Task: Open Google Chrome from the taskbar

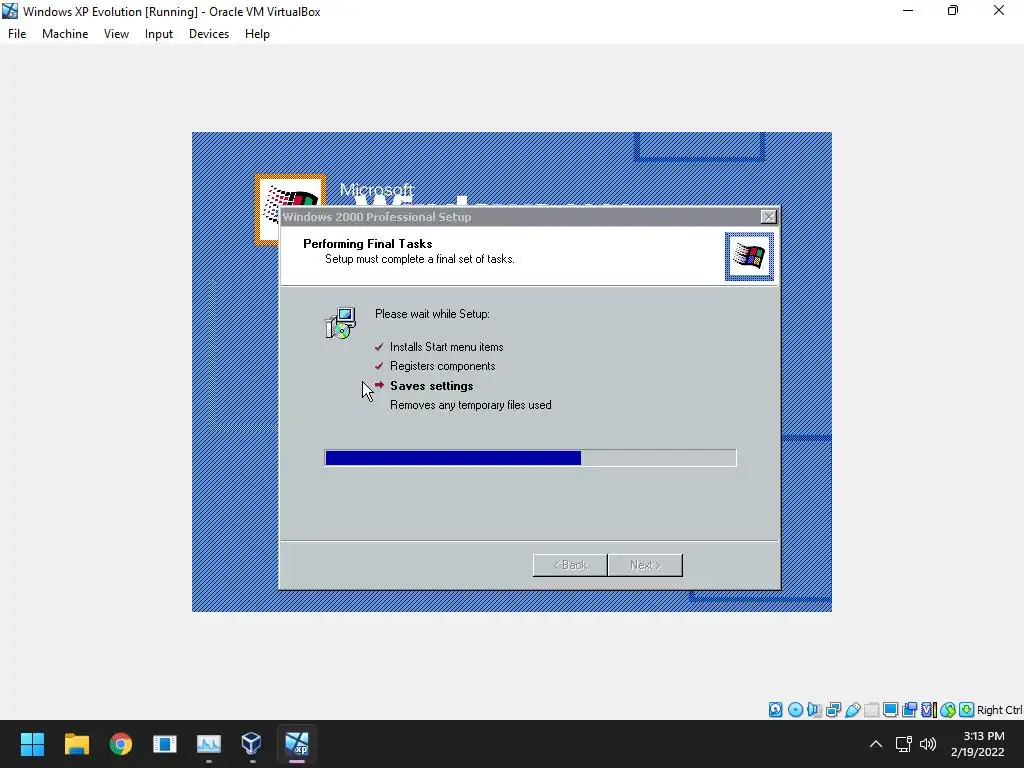Action: coord(121,744)
